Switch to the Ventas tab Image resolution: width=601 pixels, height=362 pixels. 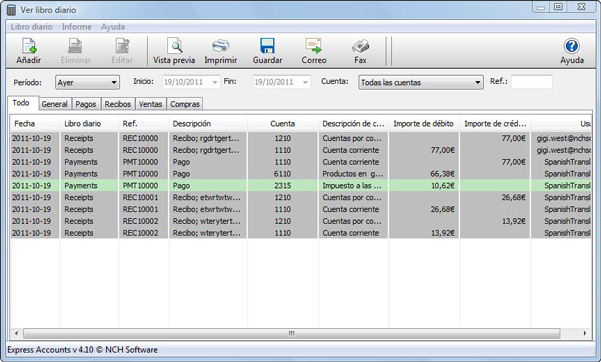[150, 104]
